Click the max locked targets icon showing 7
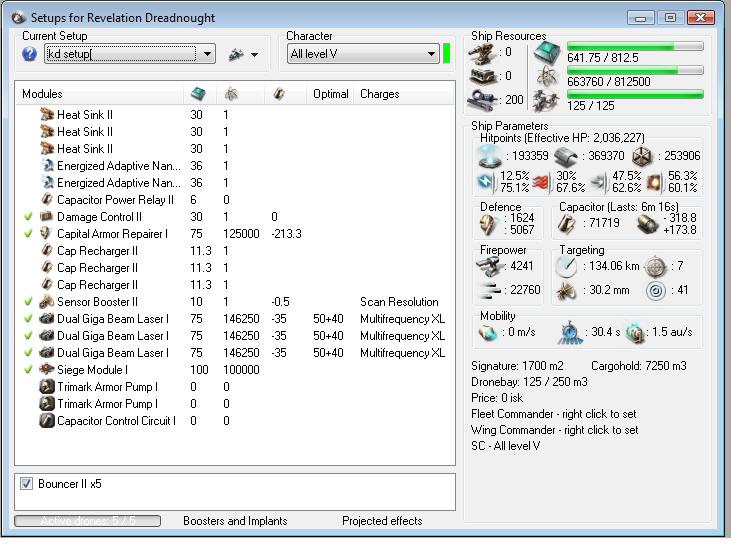731x545 pixels. [655, 267]
